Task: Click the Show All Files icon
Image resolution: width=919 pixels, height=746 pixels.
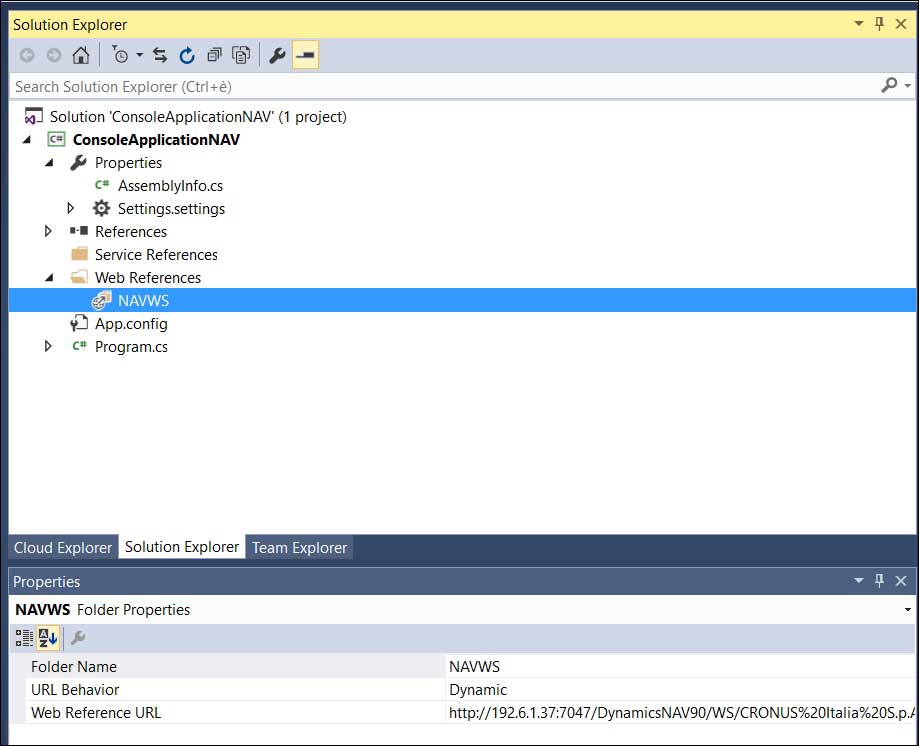Action: (x=241, y=55)
